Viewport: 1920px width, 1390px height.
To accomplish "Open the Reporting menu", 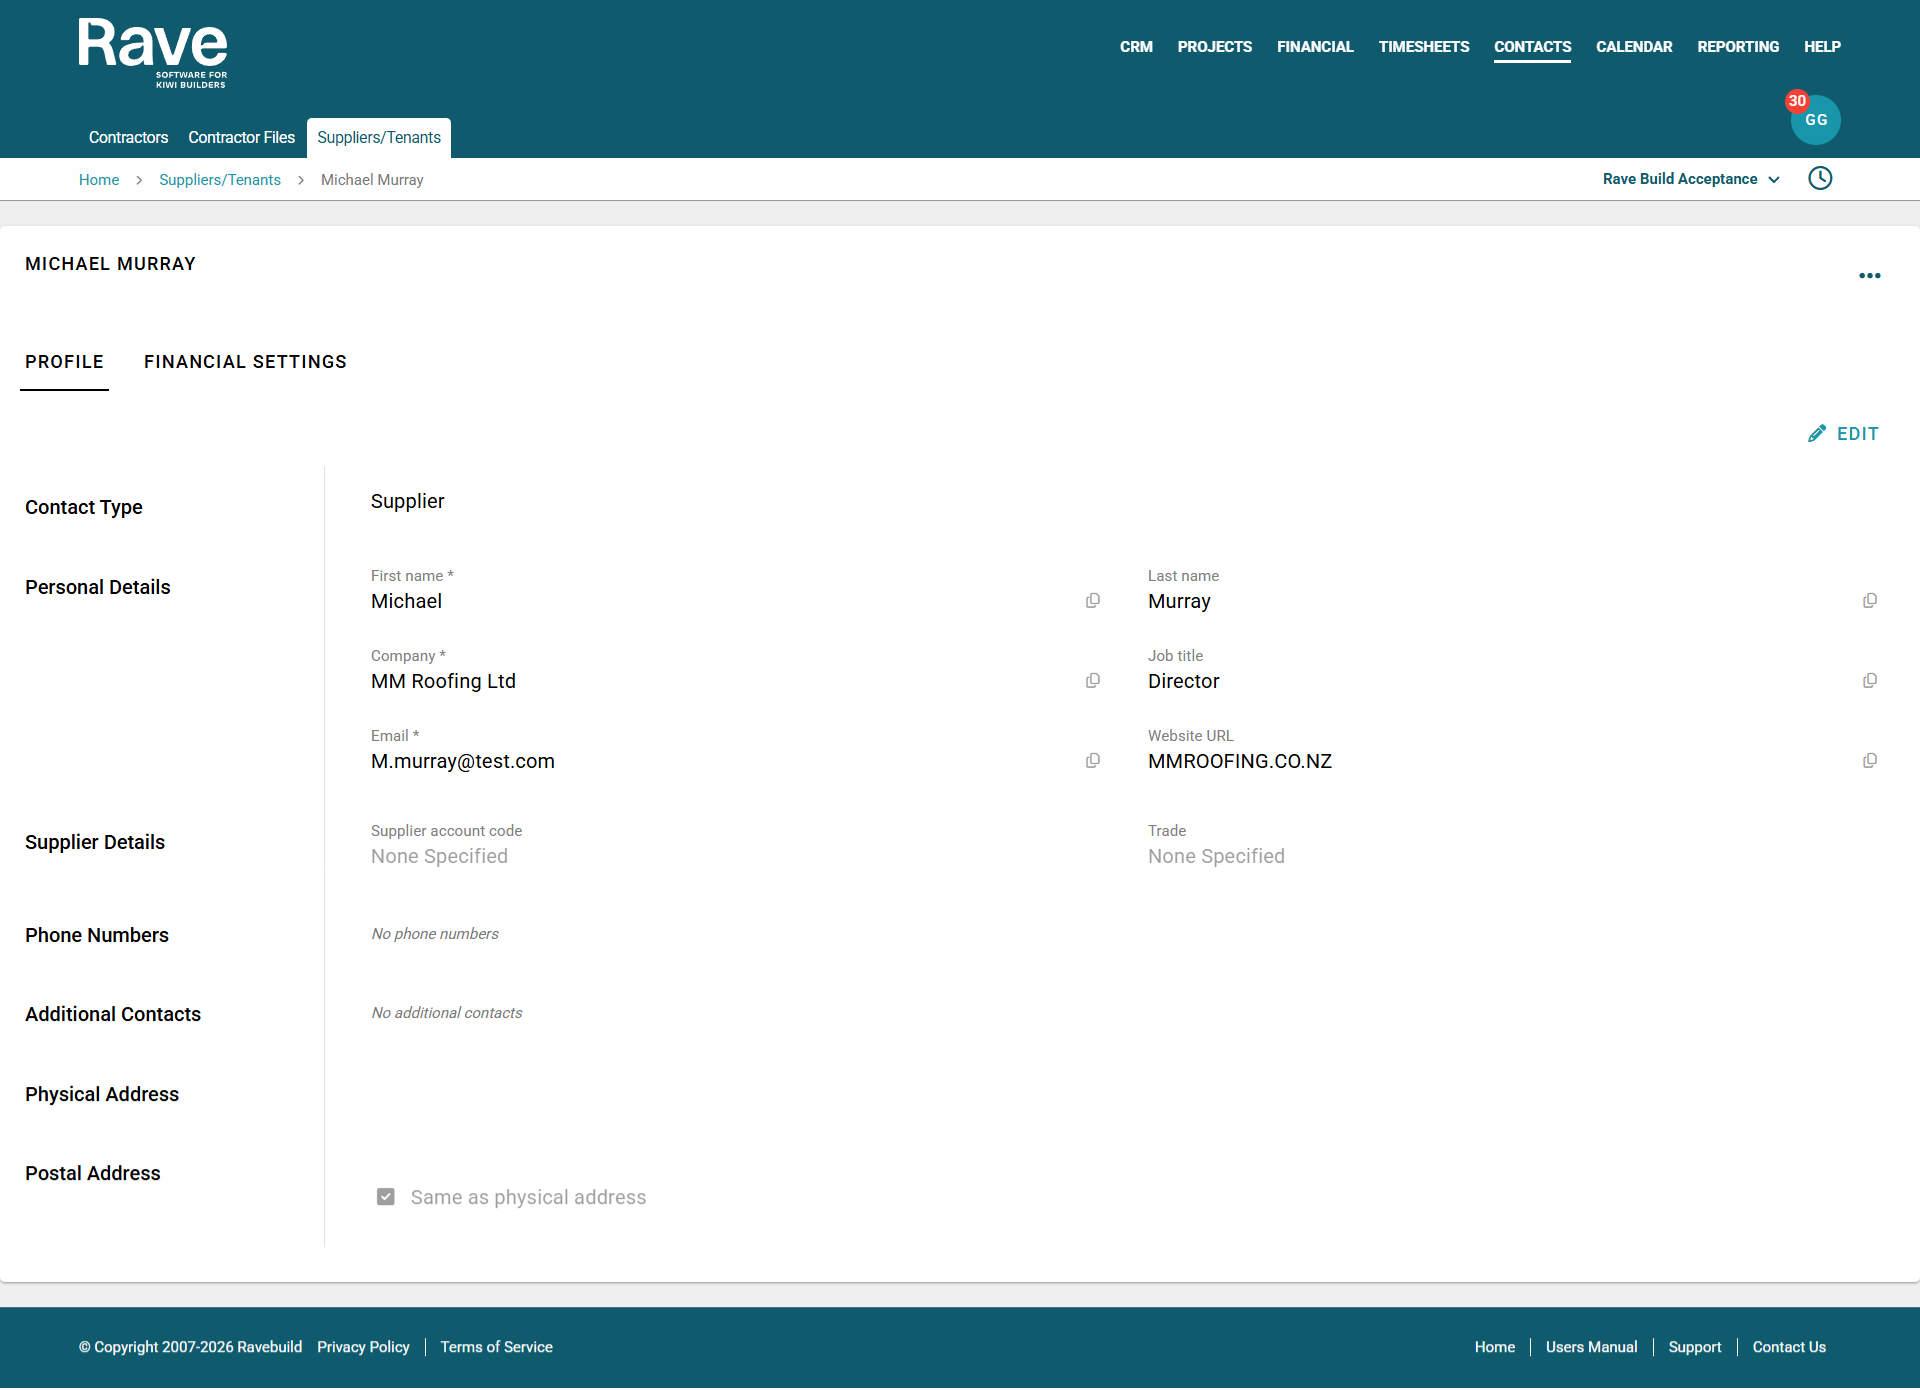I will [1737, 47].
